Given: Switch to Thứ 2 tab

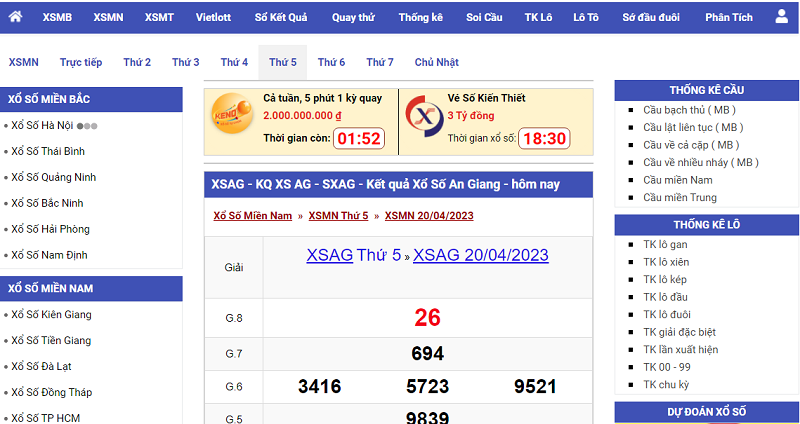Looking at the screenshot, I should [x=137, y=62].
